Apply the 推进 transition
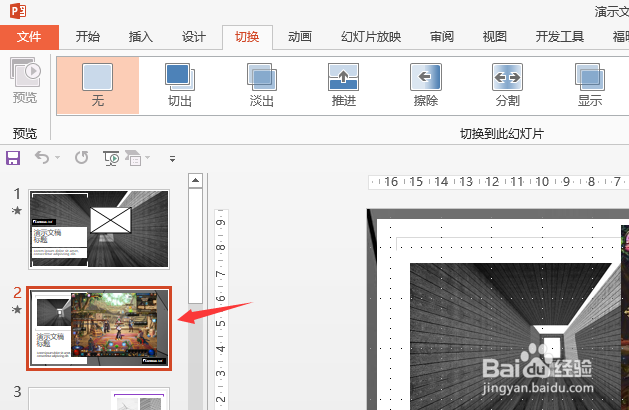This screenshot has height=410, width=629. tap(343, 85)
